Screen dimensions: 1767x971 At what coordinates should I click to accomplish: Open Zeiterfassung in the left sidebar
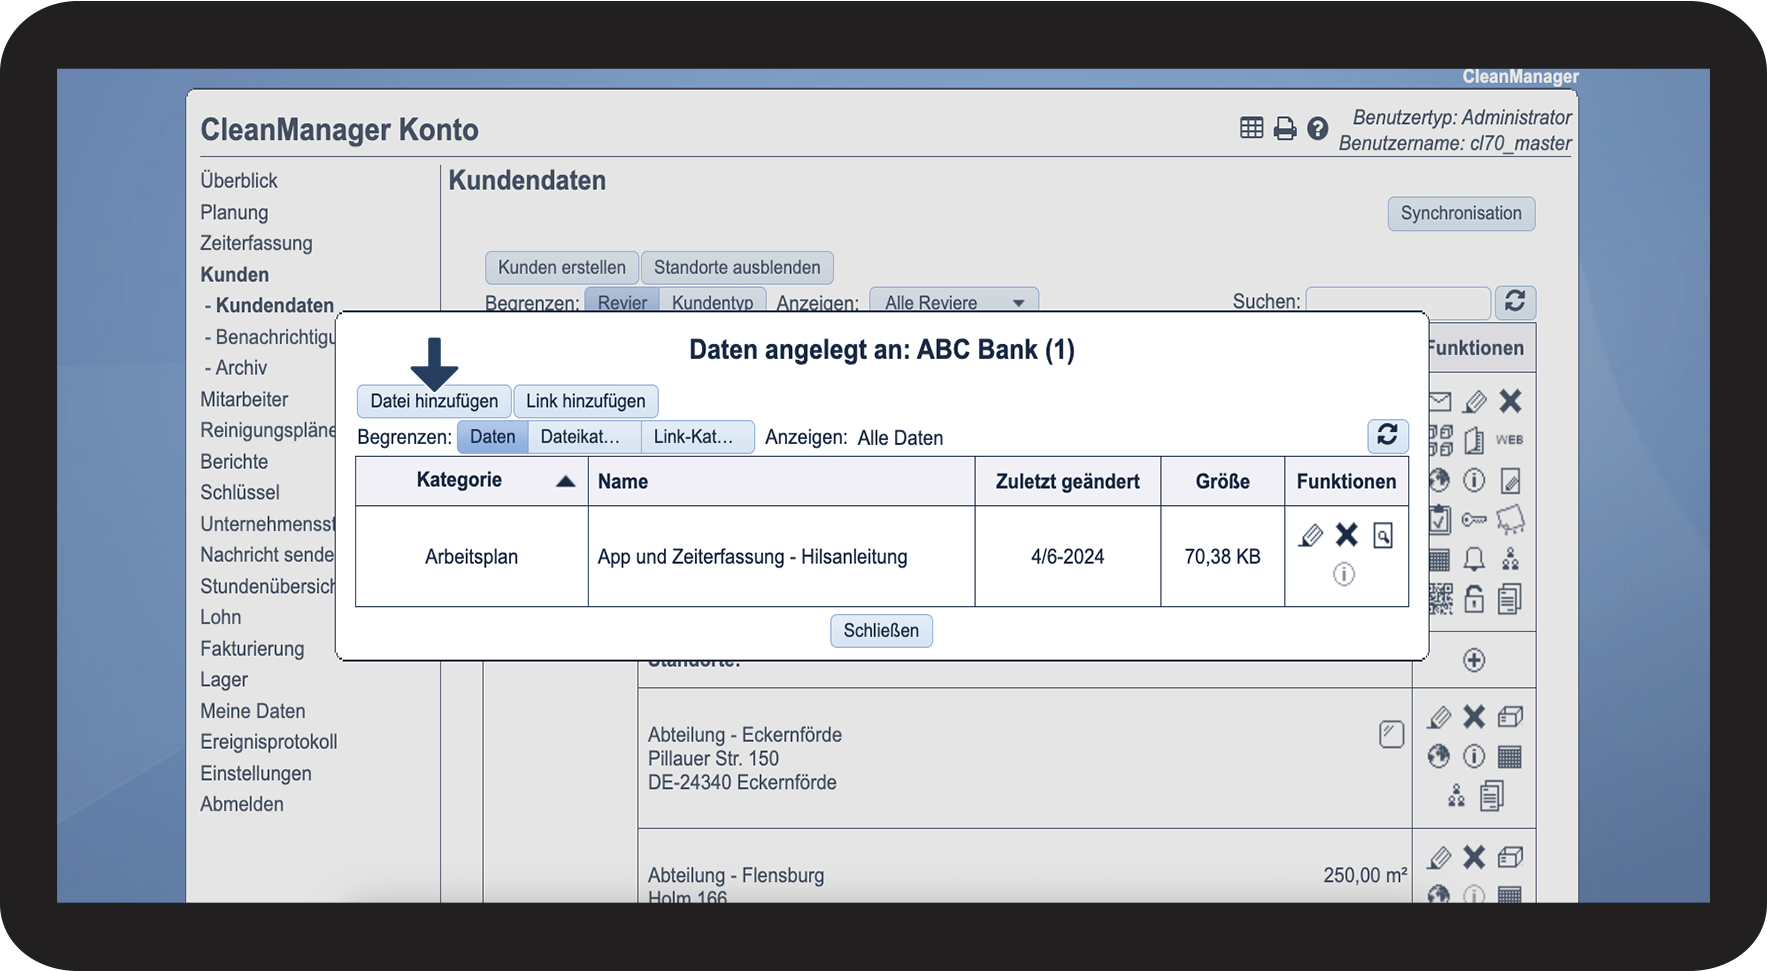pos(256,243)
